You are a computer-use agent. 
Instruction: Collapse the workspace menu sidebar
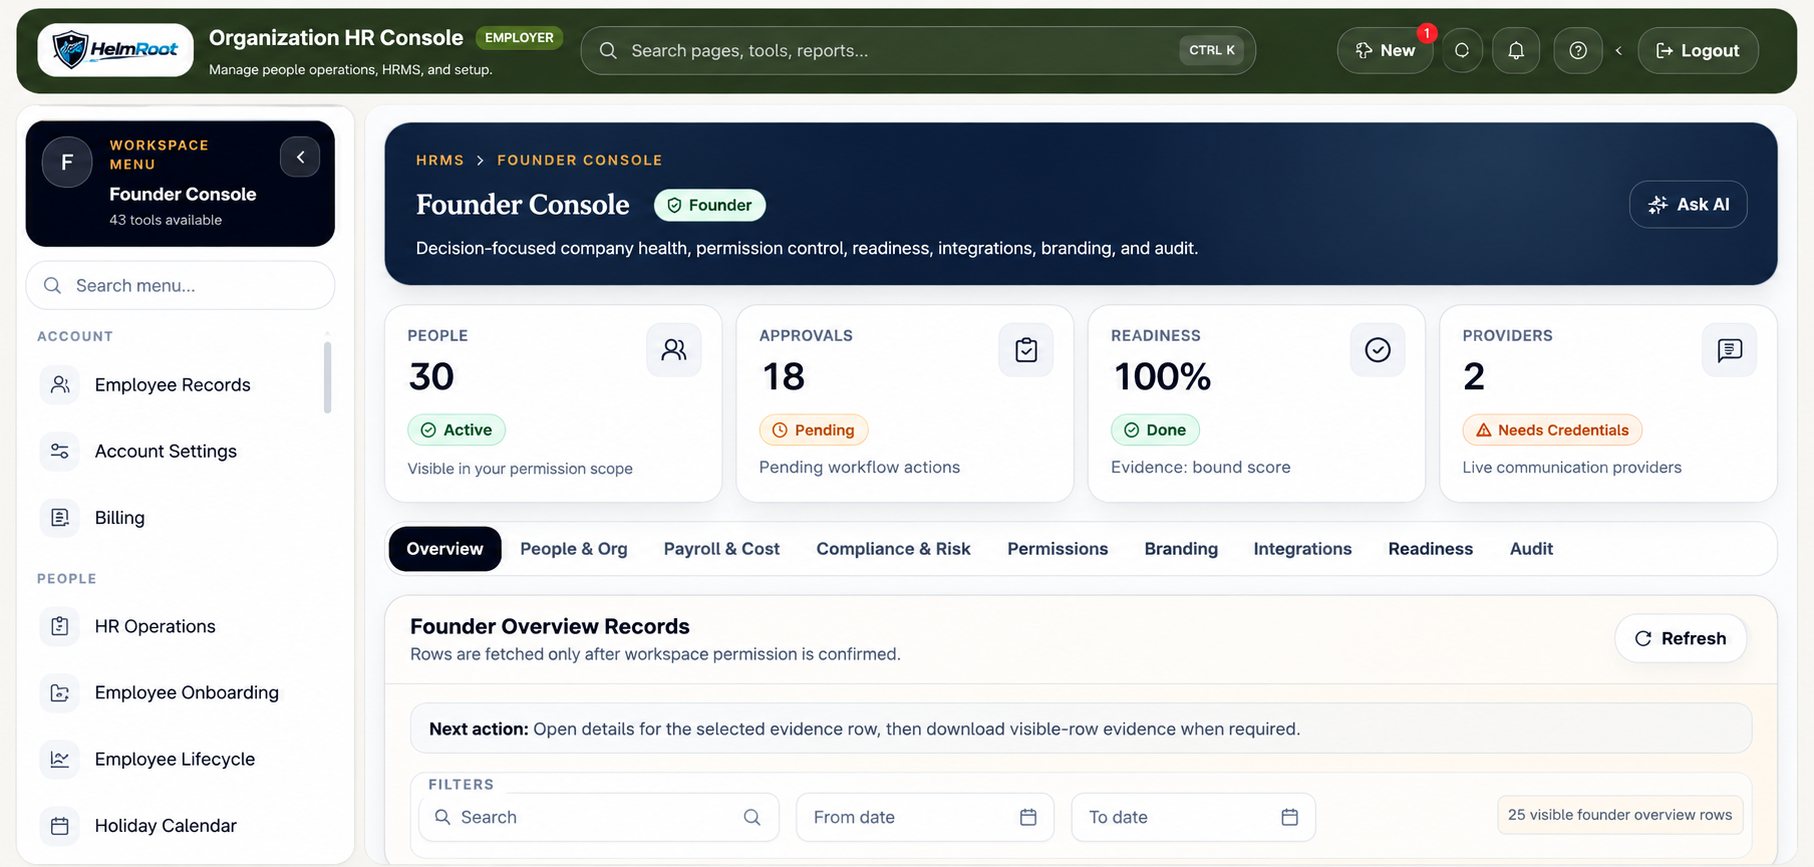click(x=300, y=157)
